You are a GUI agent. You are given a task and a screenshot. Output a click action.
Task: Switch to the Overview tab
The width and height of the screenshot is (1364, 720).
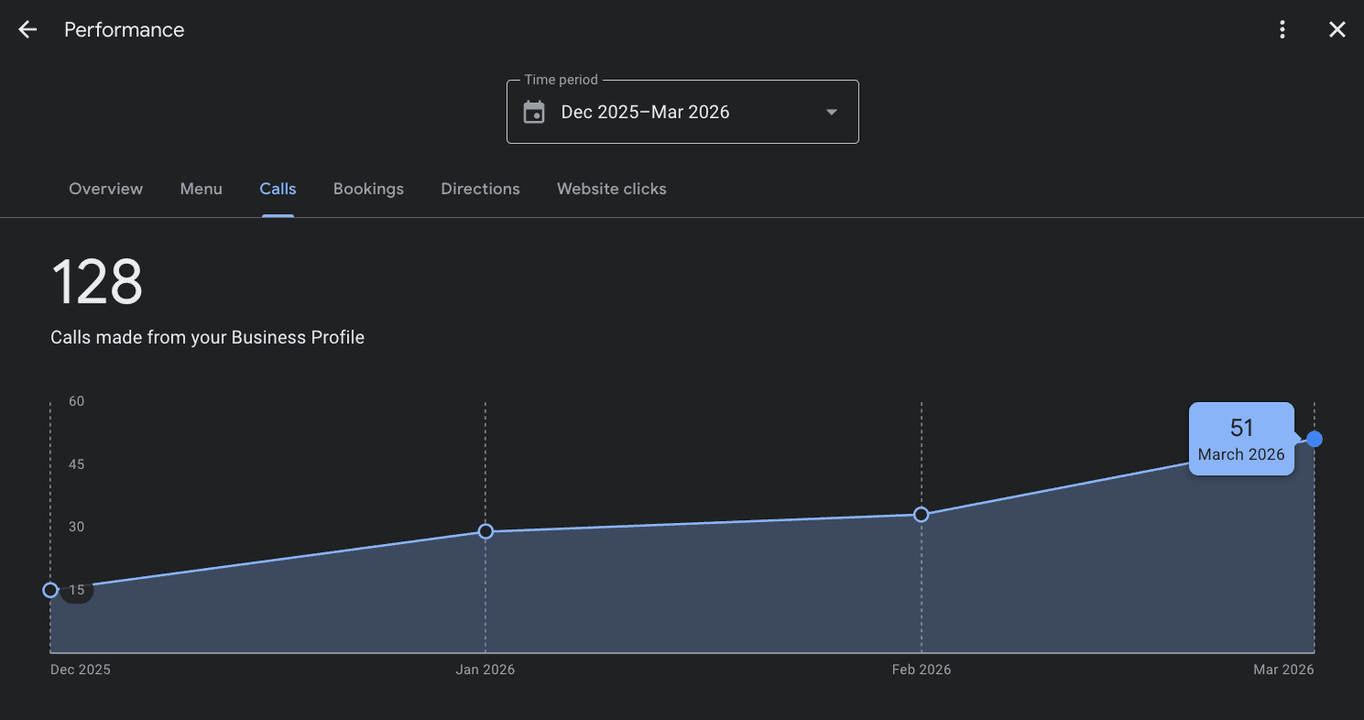coord(106,189)
